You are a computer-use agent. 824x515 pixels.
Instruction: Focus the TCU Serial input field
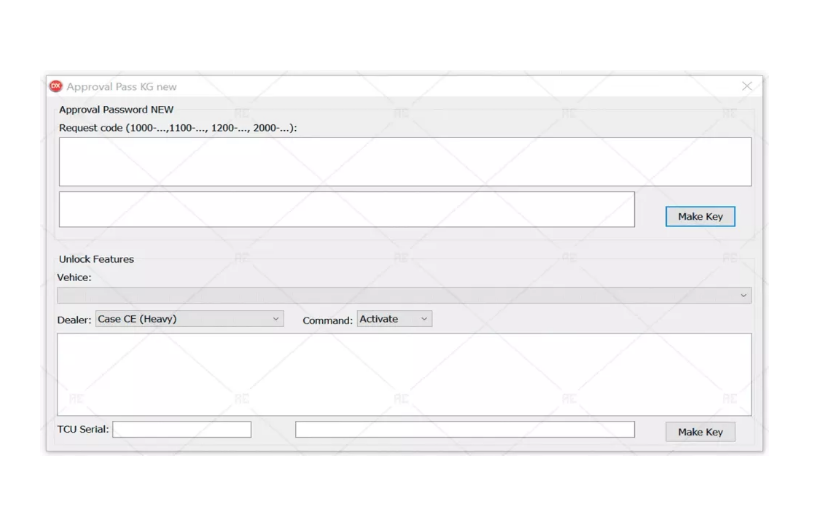[182, 429]
